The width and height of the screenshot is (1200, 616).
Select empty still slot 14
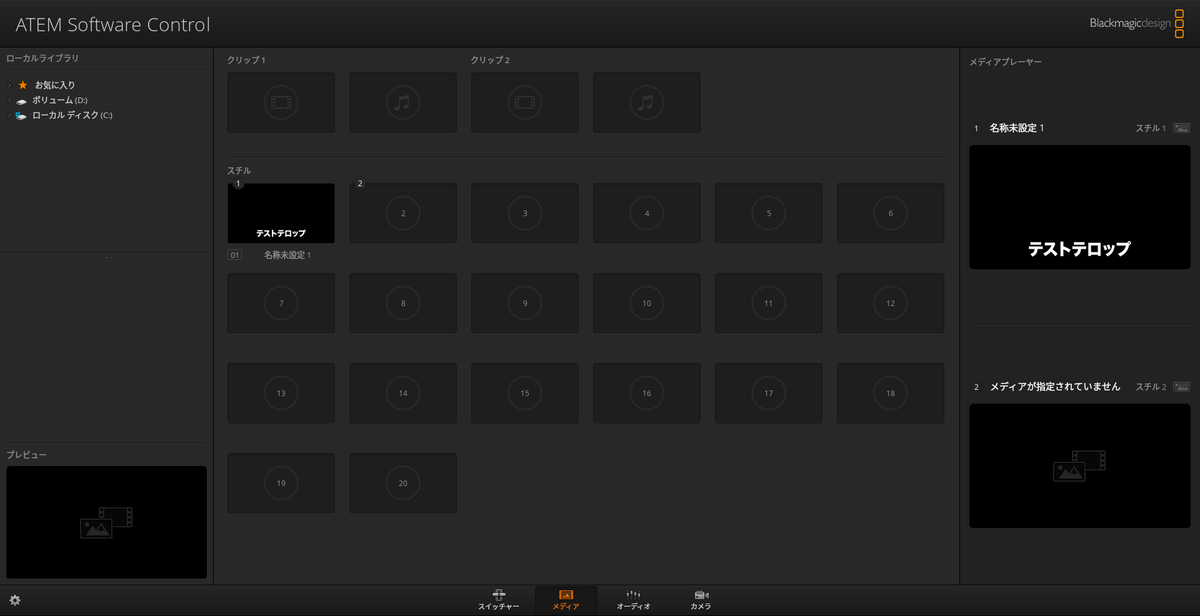click(x=403, y=393)
